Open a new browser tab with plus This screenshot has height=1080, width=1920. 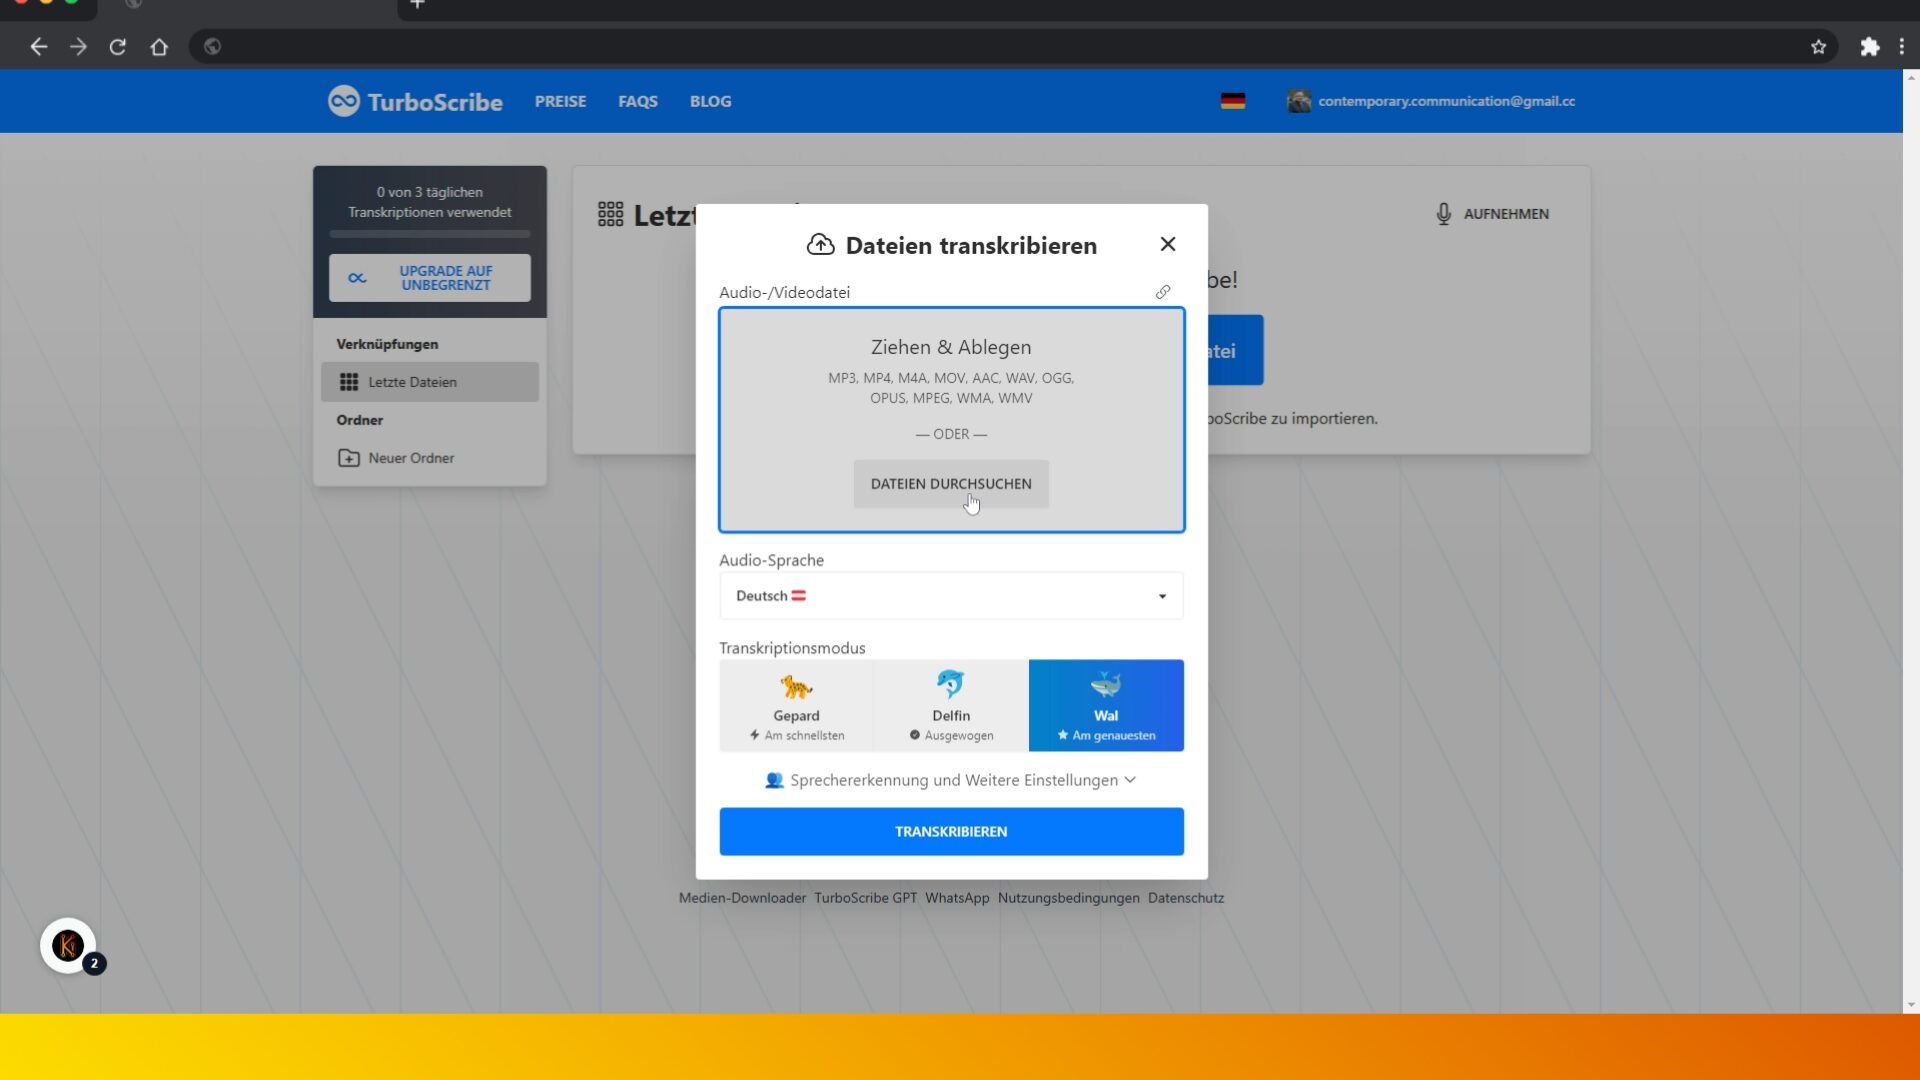pyautogui.click(x=418, y=4)
